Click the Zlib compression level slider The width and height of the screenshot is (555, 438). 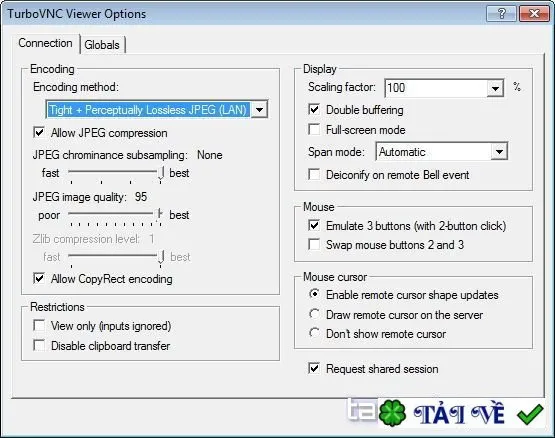[x=116, y=257]
